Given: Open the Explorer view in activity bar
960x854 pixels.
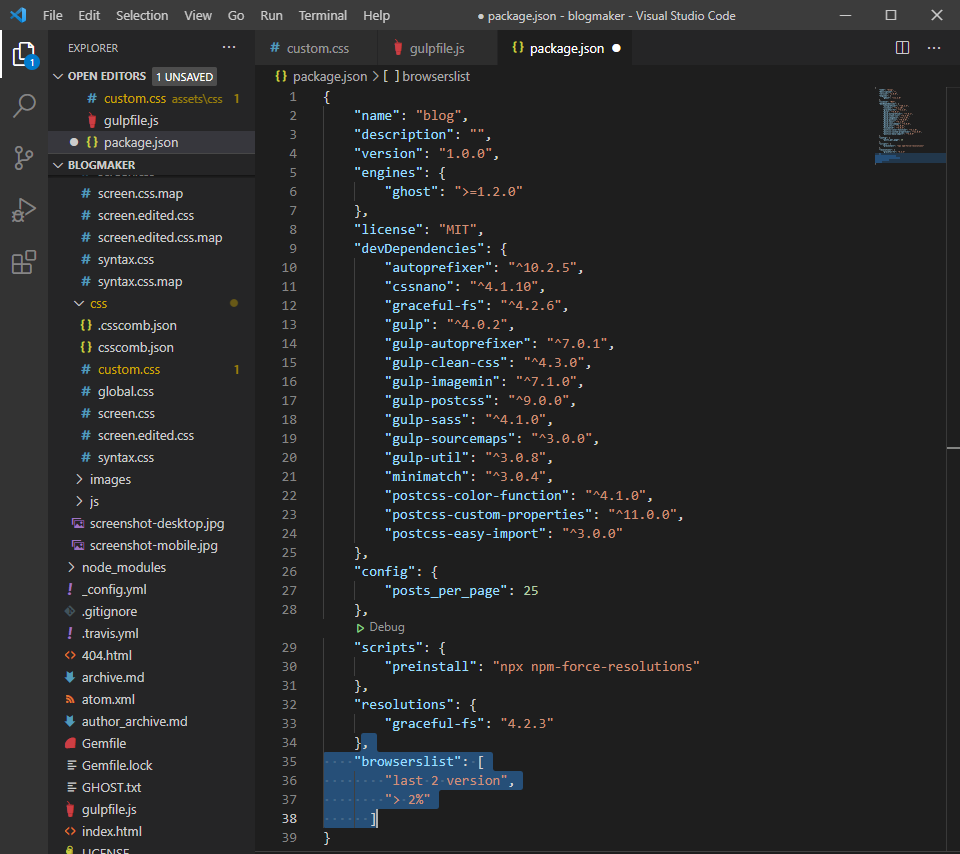Looking at the screenshot, I should (24, 54).
